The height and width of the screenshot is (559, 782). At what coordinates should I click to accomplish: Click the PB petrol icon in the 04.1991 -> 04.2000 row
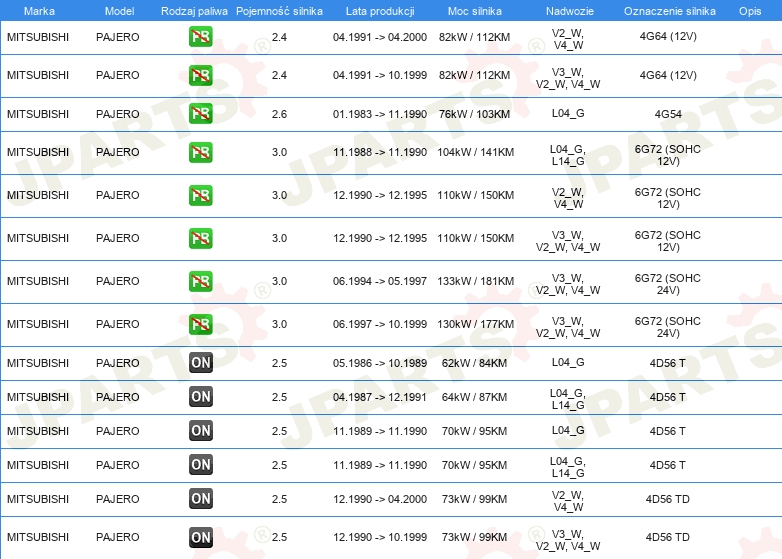[x=200, y=36]
